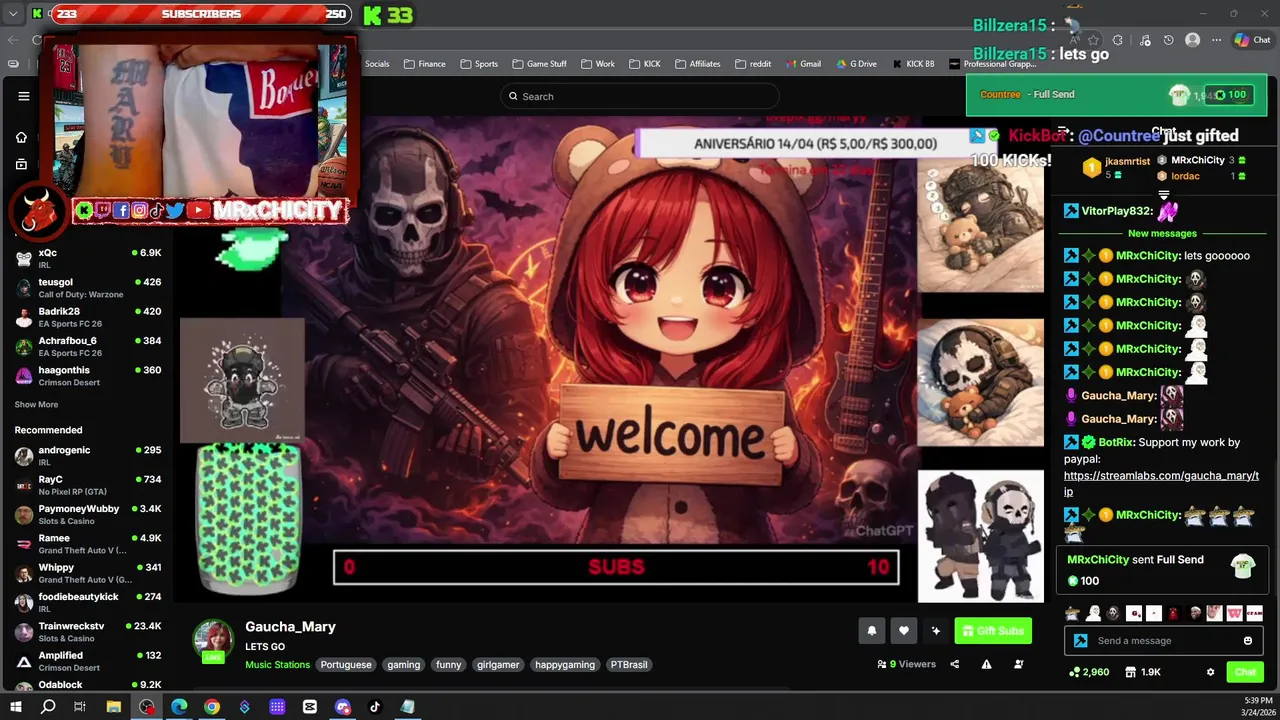The height and width of the screenshot is (720, 1280).
Task: Open TikTok app in taskbar
Action: click(x=375, y=707)
